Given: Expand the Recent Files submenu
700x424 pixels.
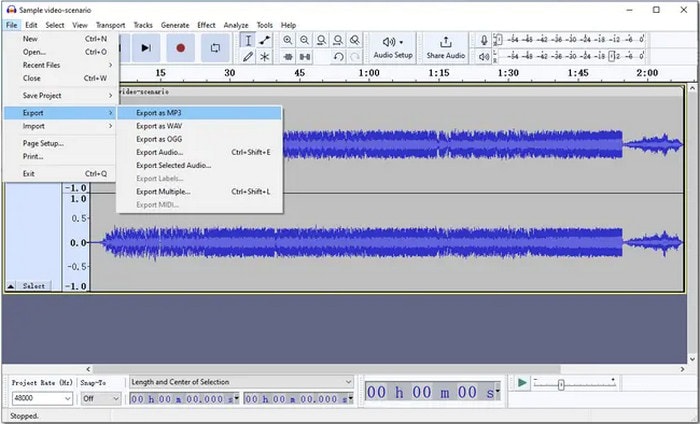Looking at the screenshot, I should point(61,65).
